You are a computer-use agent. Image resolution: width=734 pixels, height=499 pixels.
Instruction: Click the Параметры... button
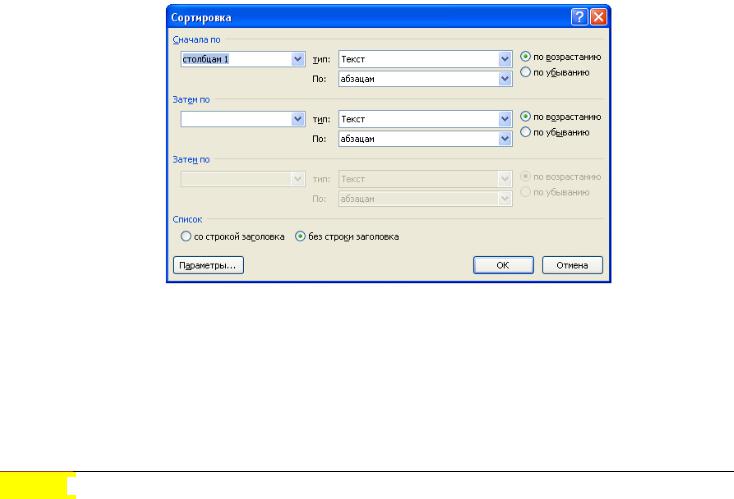[x=208, y=265]
